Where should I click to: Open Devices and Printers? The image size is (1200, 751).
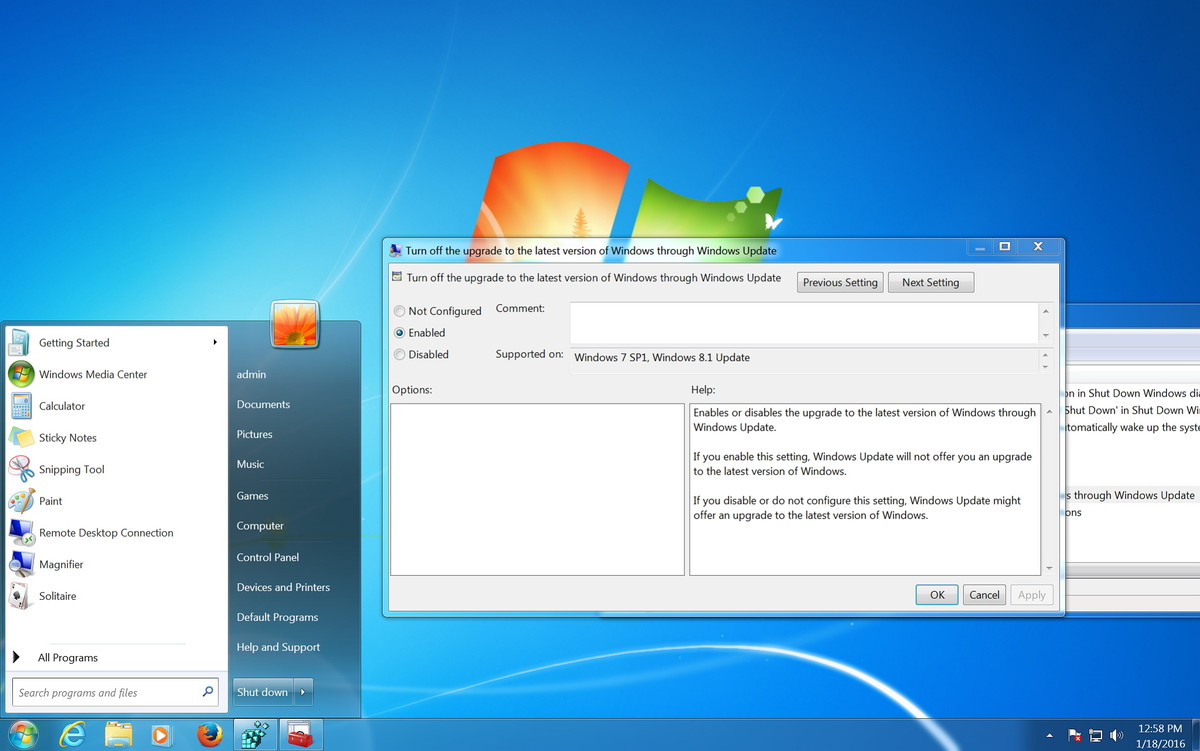click(x=283, y=587)
